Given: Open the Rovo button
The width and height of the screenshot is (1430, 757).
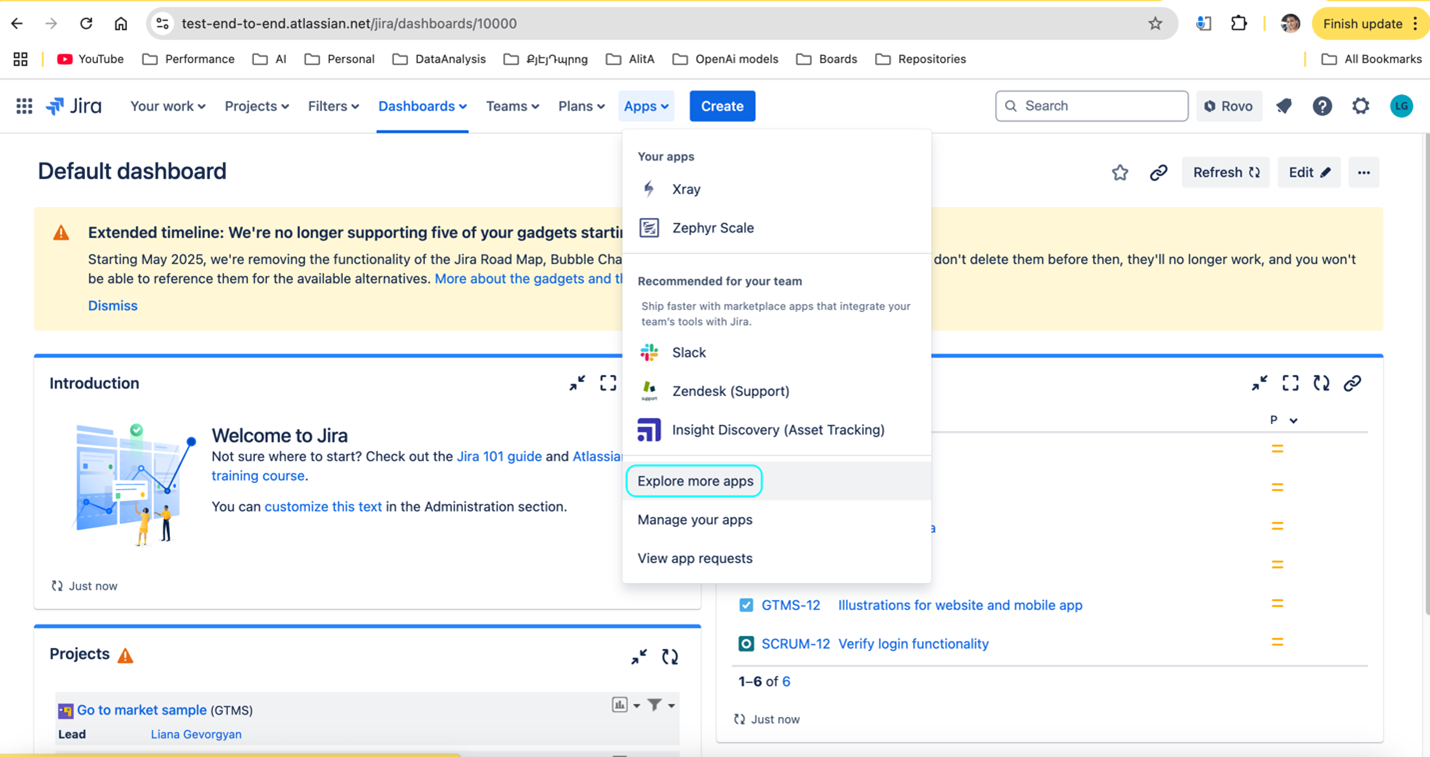Looking at the screenshot, I should pyautogui.click(x=1228, y=106).
